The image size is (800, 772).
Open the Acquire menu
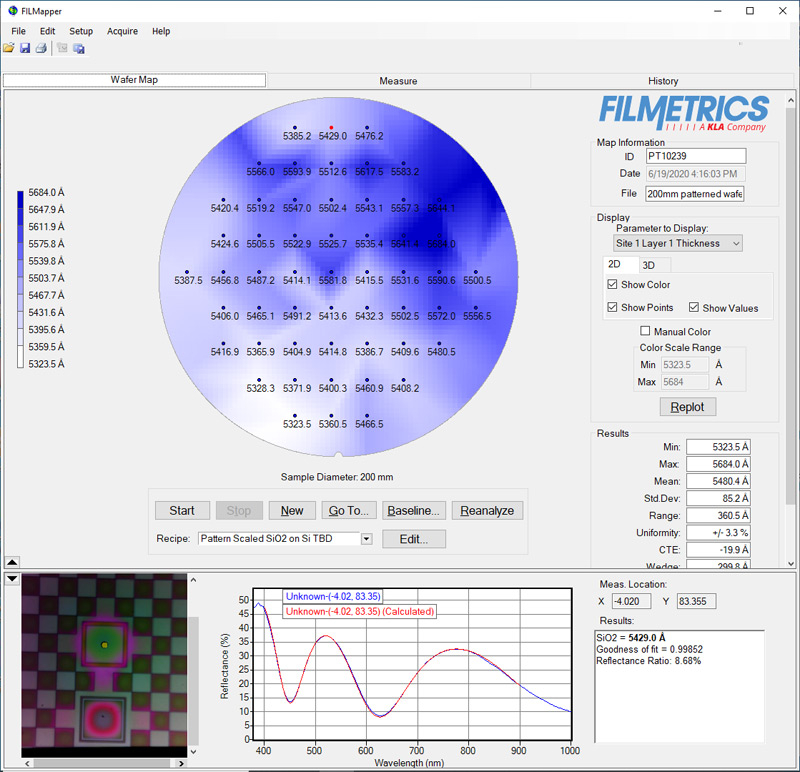pos(122,31)
